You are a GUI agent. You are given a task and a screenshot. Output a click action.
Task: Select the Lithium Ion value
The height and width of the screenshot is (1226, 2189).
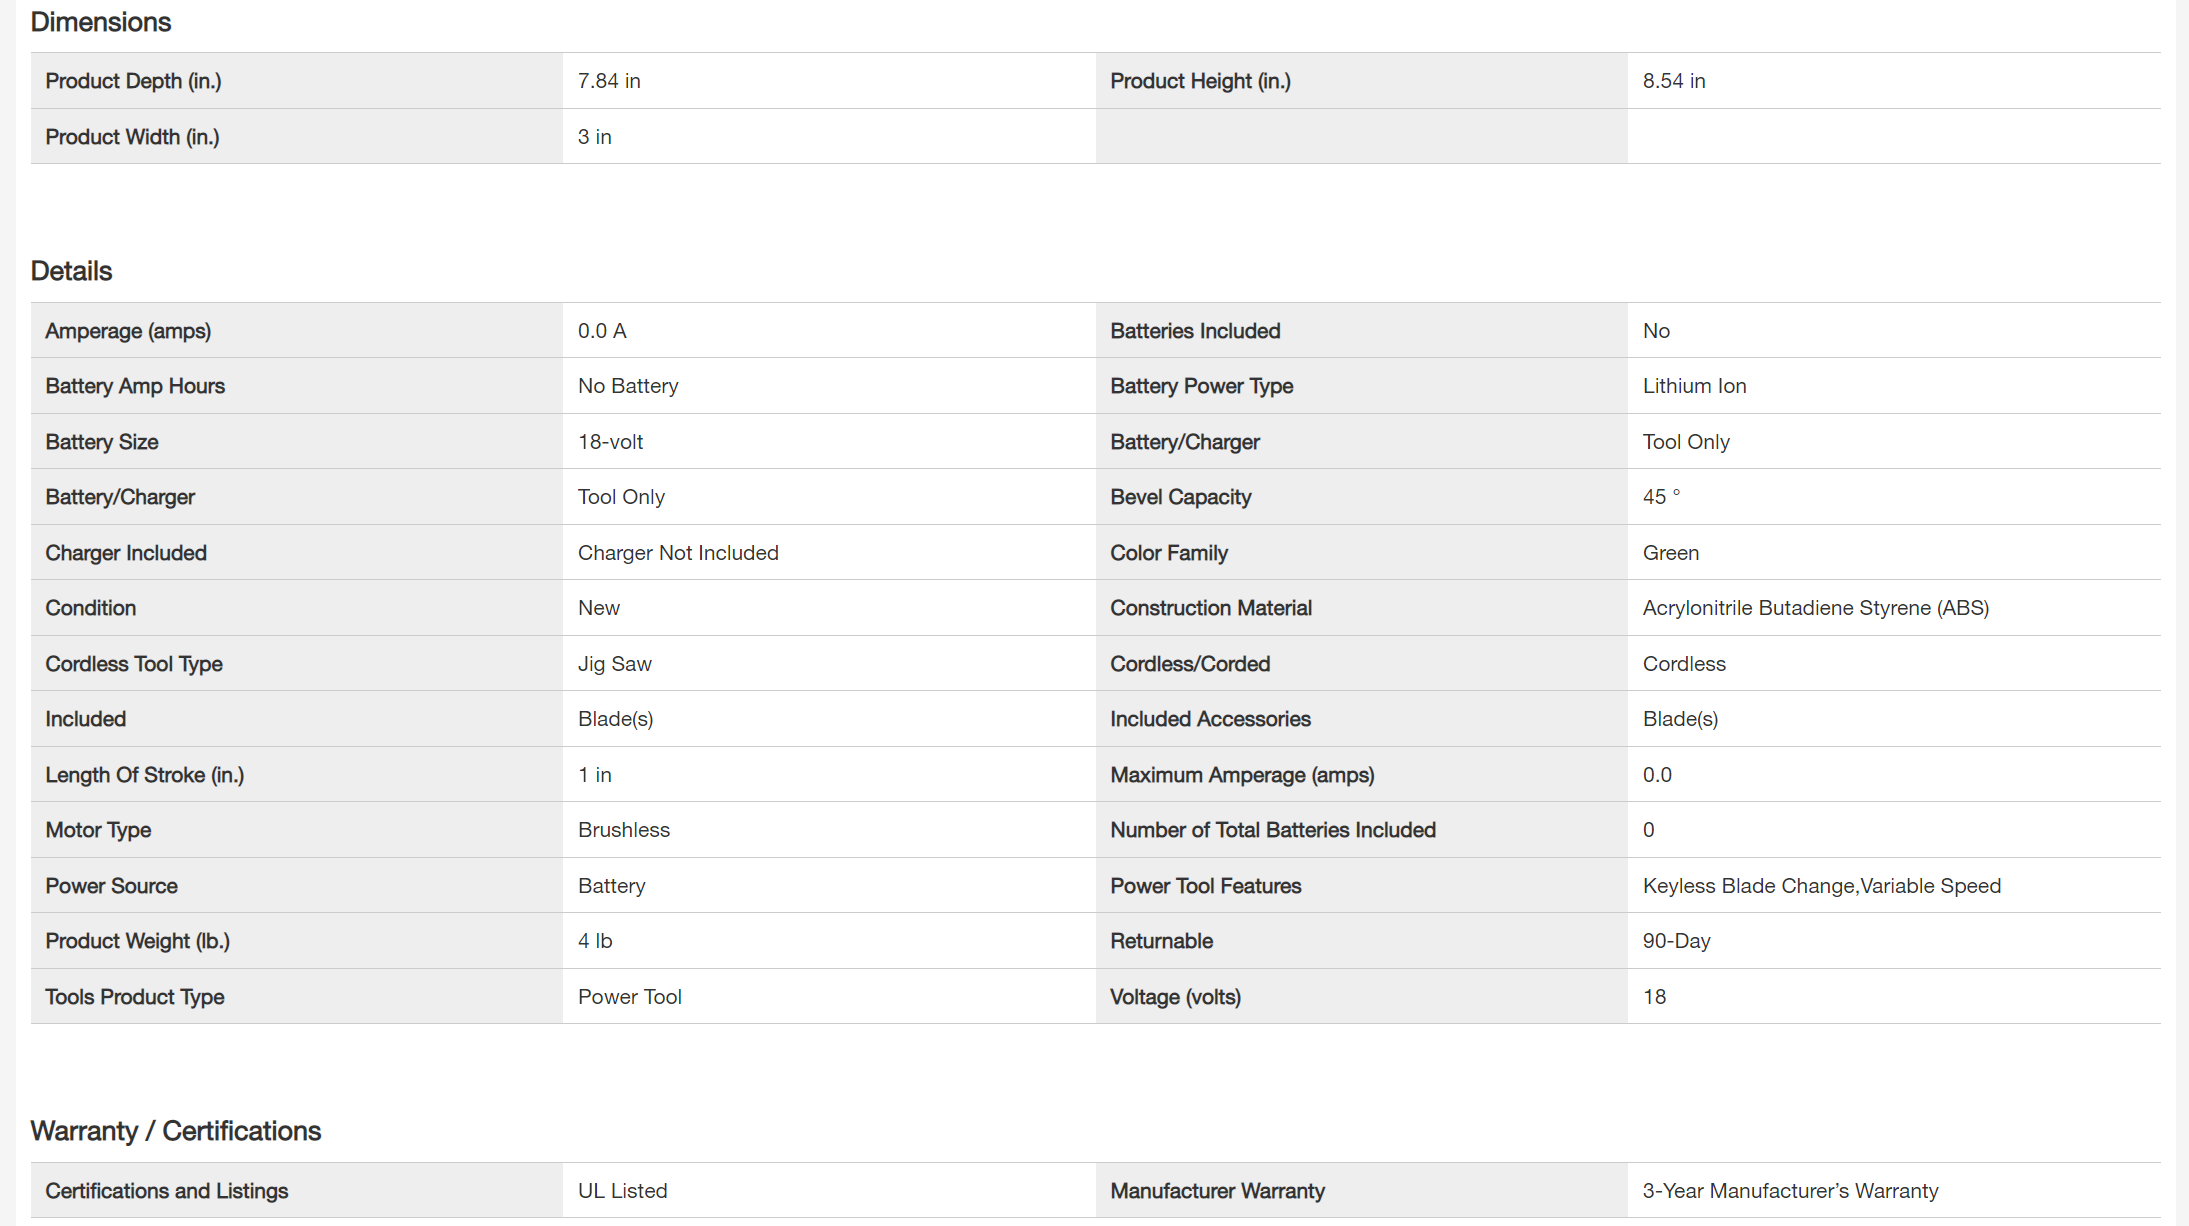(x=1694, y=386)
